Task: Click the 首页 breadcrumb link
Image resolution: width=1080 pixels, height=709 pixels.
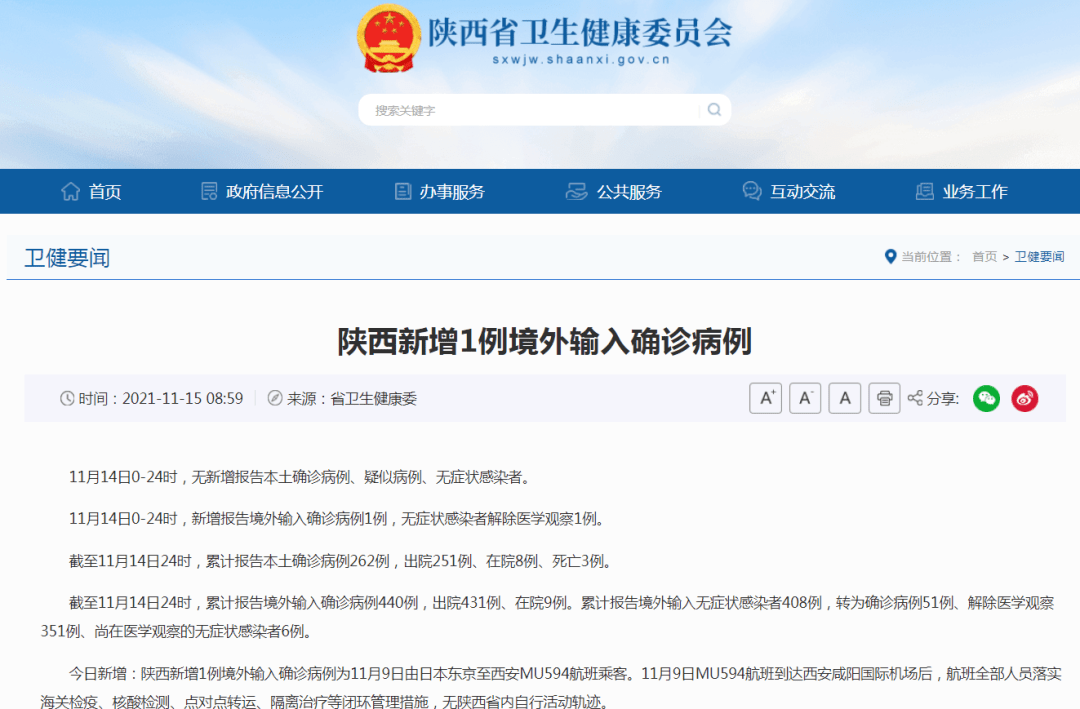Action: pyautogui.click(x=984, y=256)
